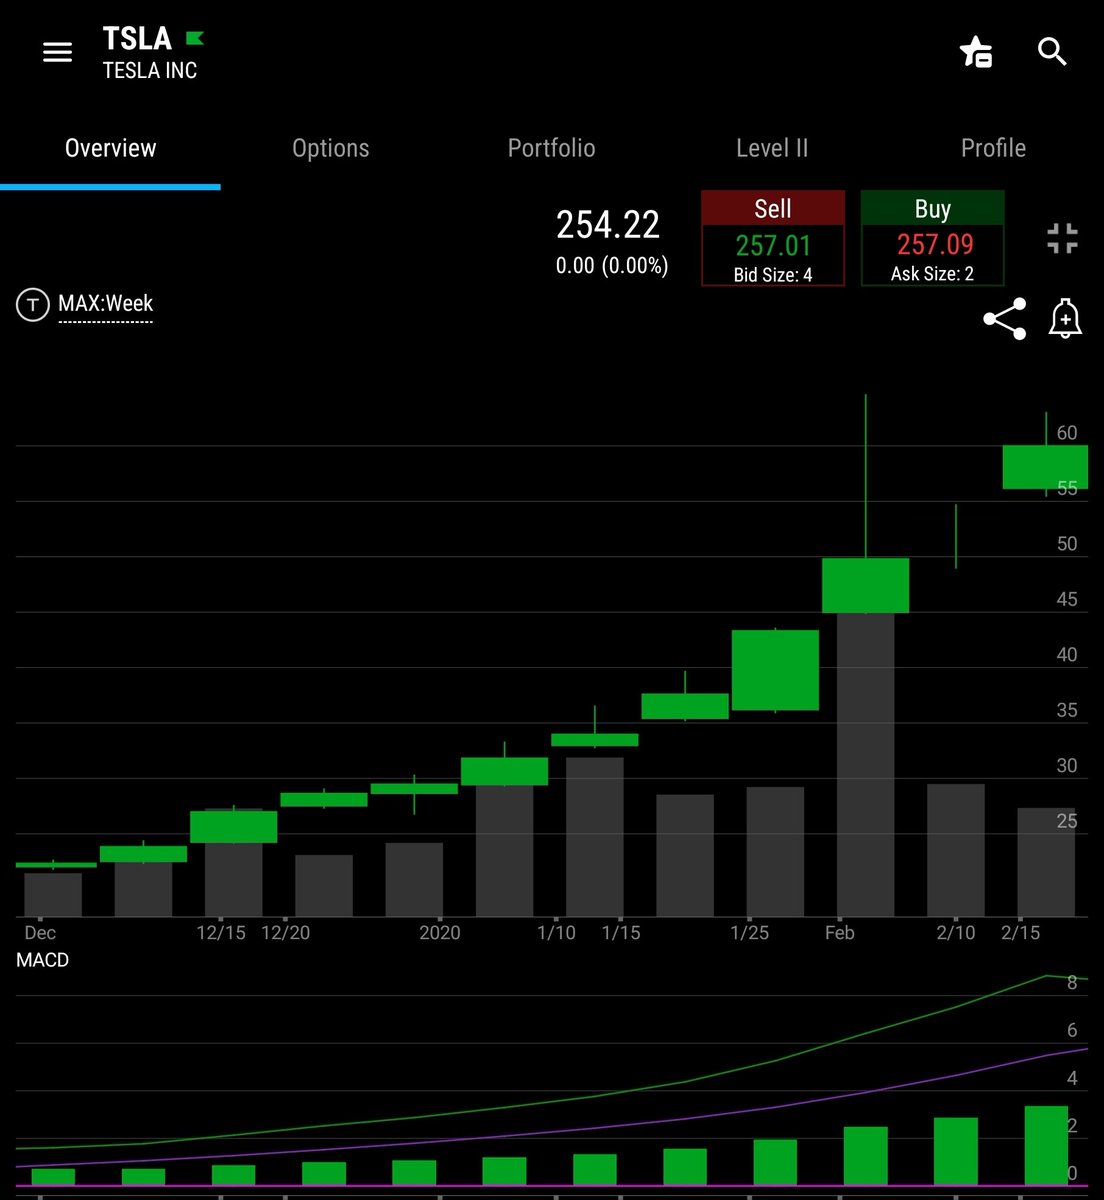Tap the TSLA ticker symbol

click(137, 39)
